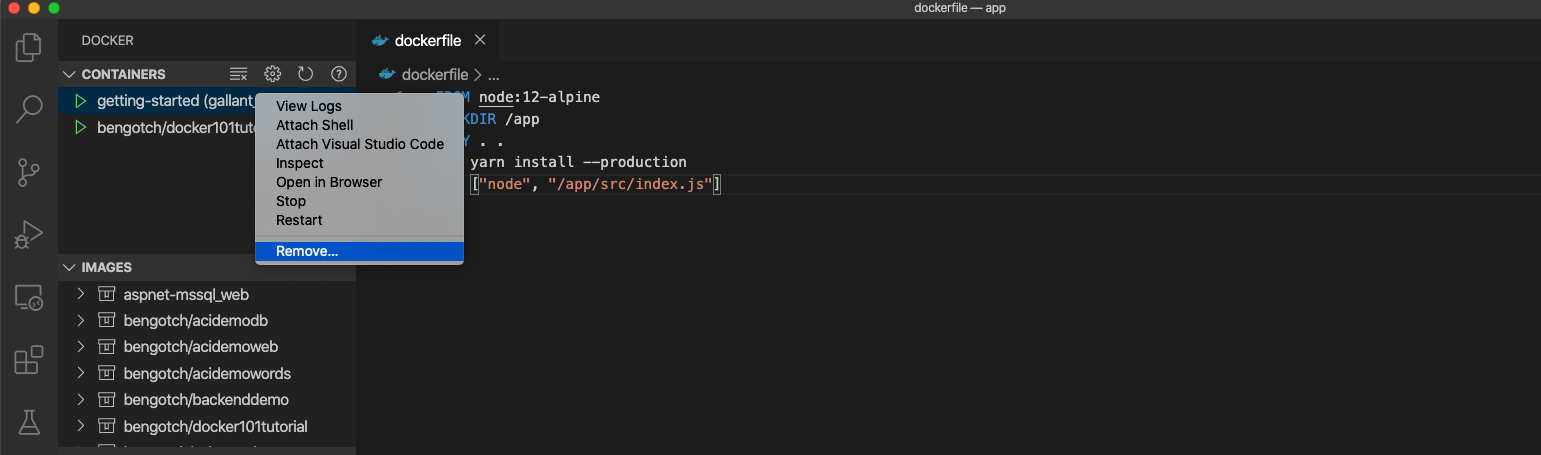
Task: Click the yellow macOS minimize window button
Action: [x=34, y=8]
